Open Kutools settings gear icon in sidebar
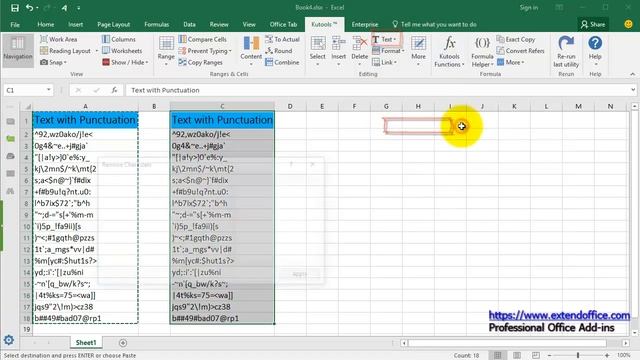Image resolution: width=640 pixels, height=360 pixels. tap(9, 340)
